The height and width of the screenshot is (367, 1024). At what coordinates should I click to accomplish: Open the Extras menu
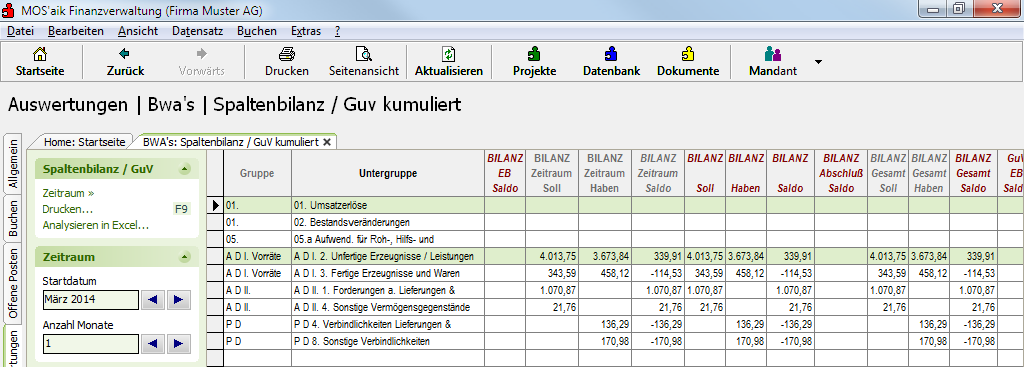(x=306, y=31)
